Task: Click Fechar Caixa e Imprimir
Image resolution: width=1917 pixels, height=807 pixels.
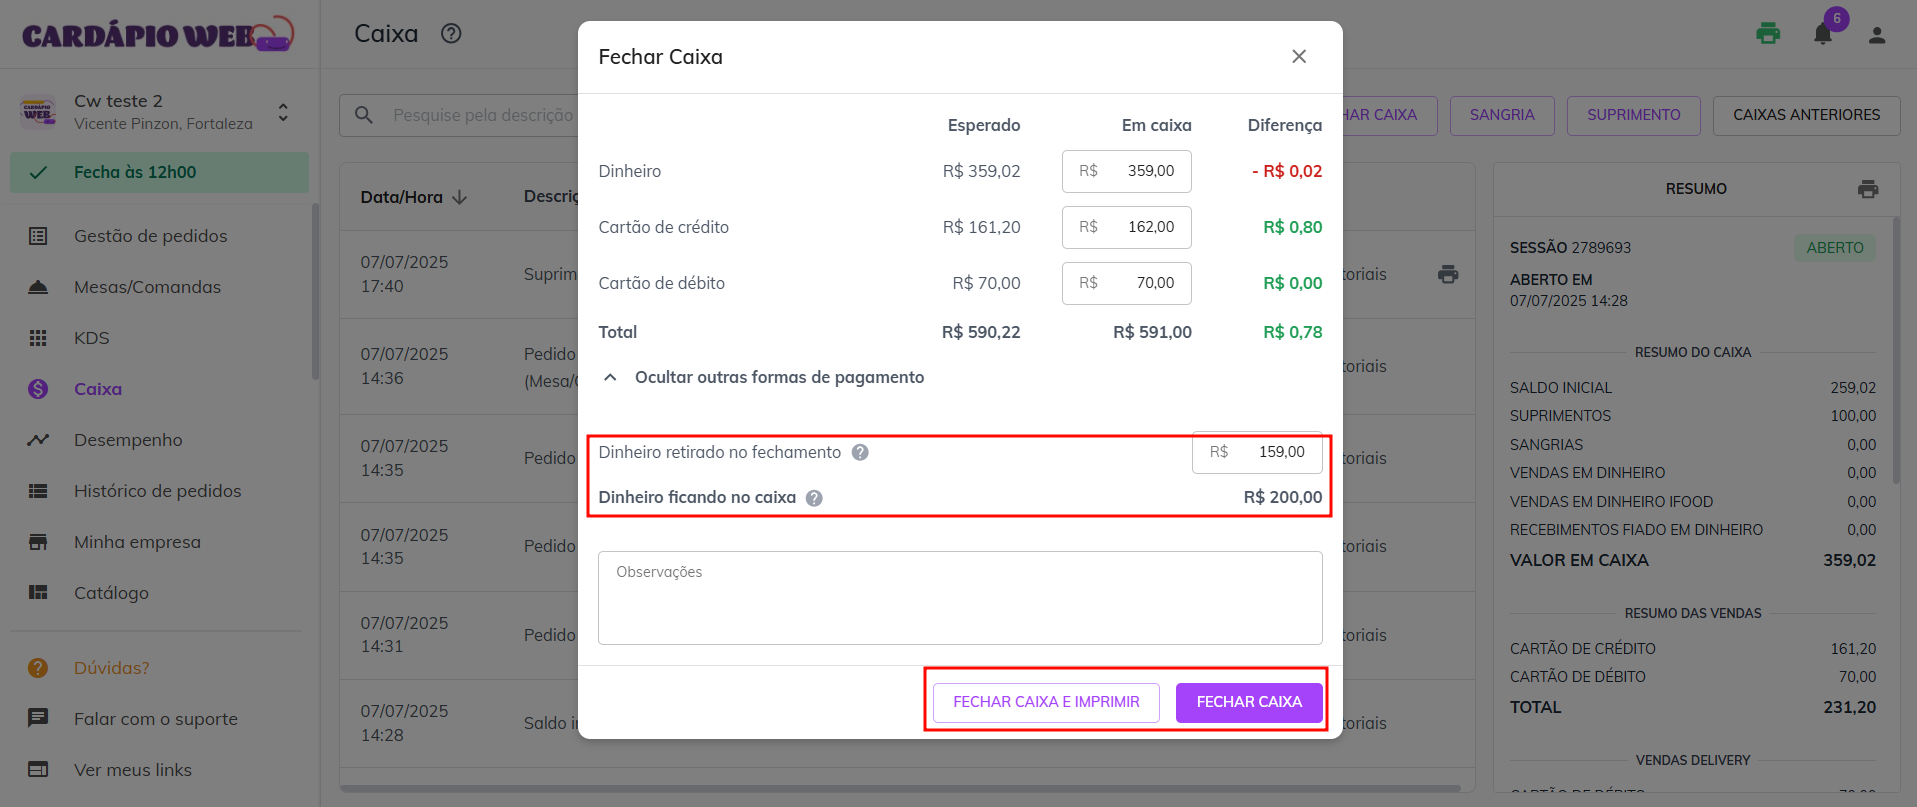Action: pos(1046,702)
